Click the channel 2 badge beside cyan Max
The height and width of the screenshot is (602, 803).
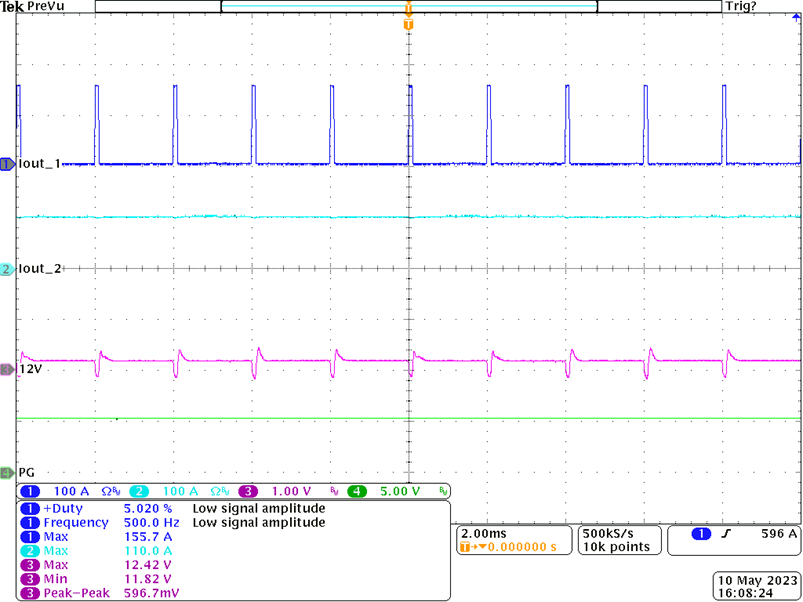(x=30, y=551)
